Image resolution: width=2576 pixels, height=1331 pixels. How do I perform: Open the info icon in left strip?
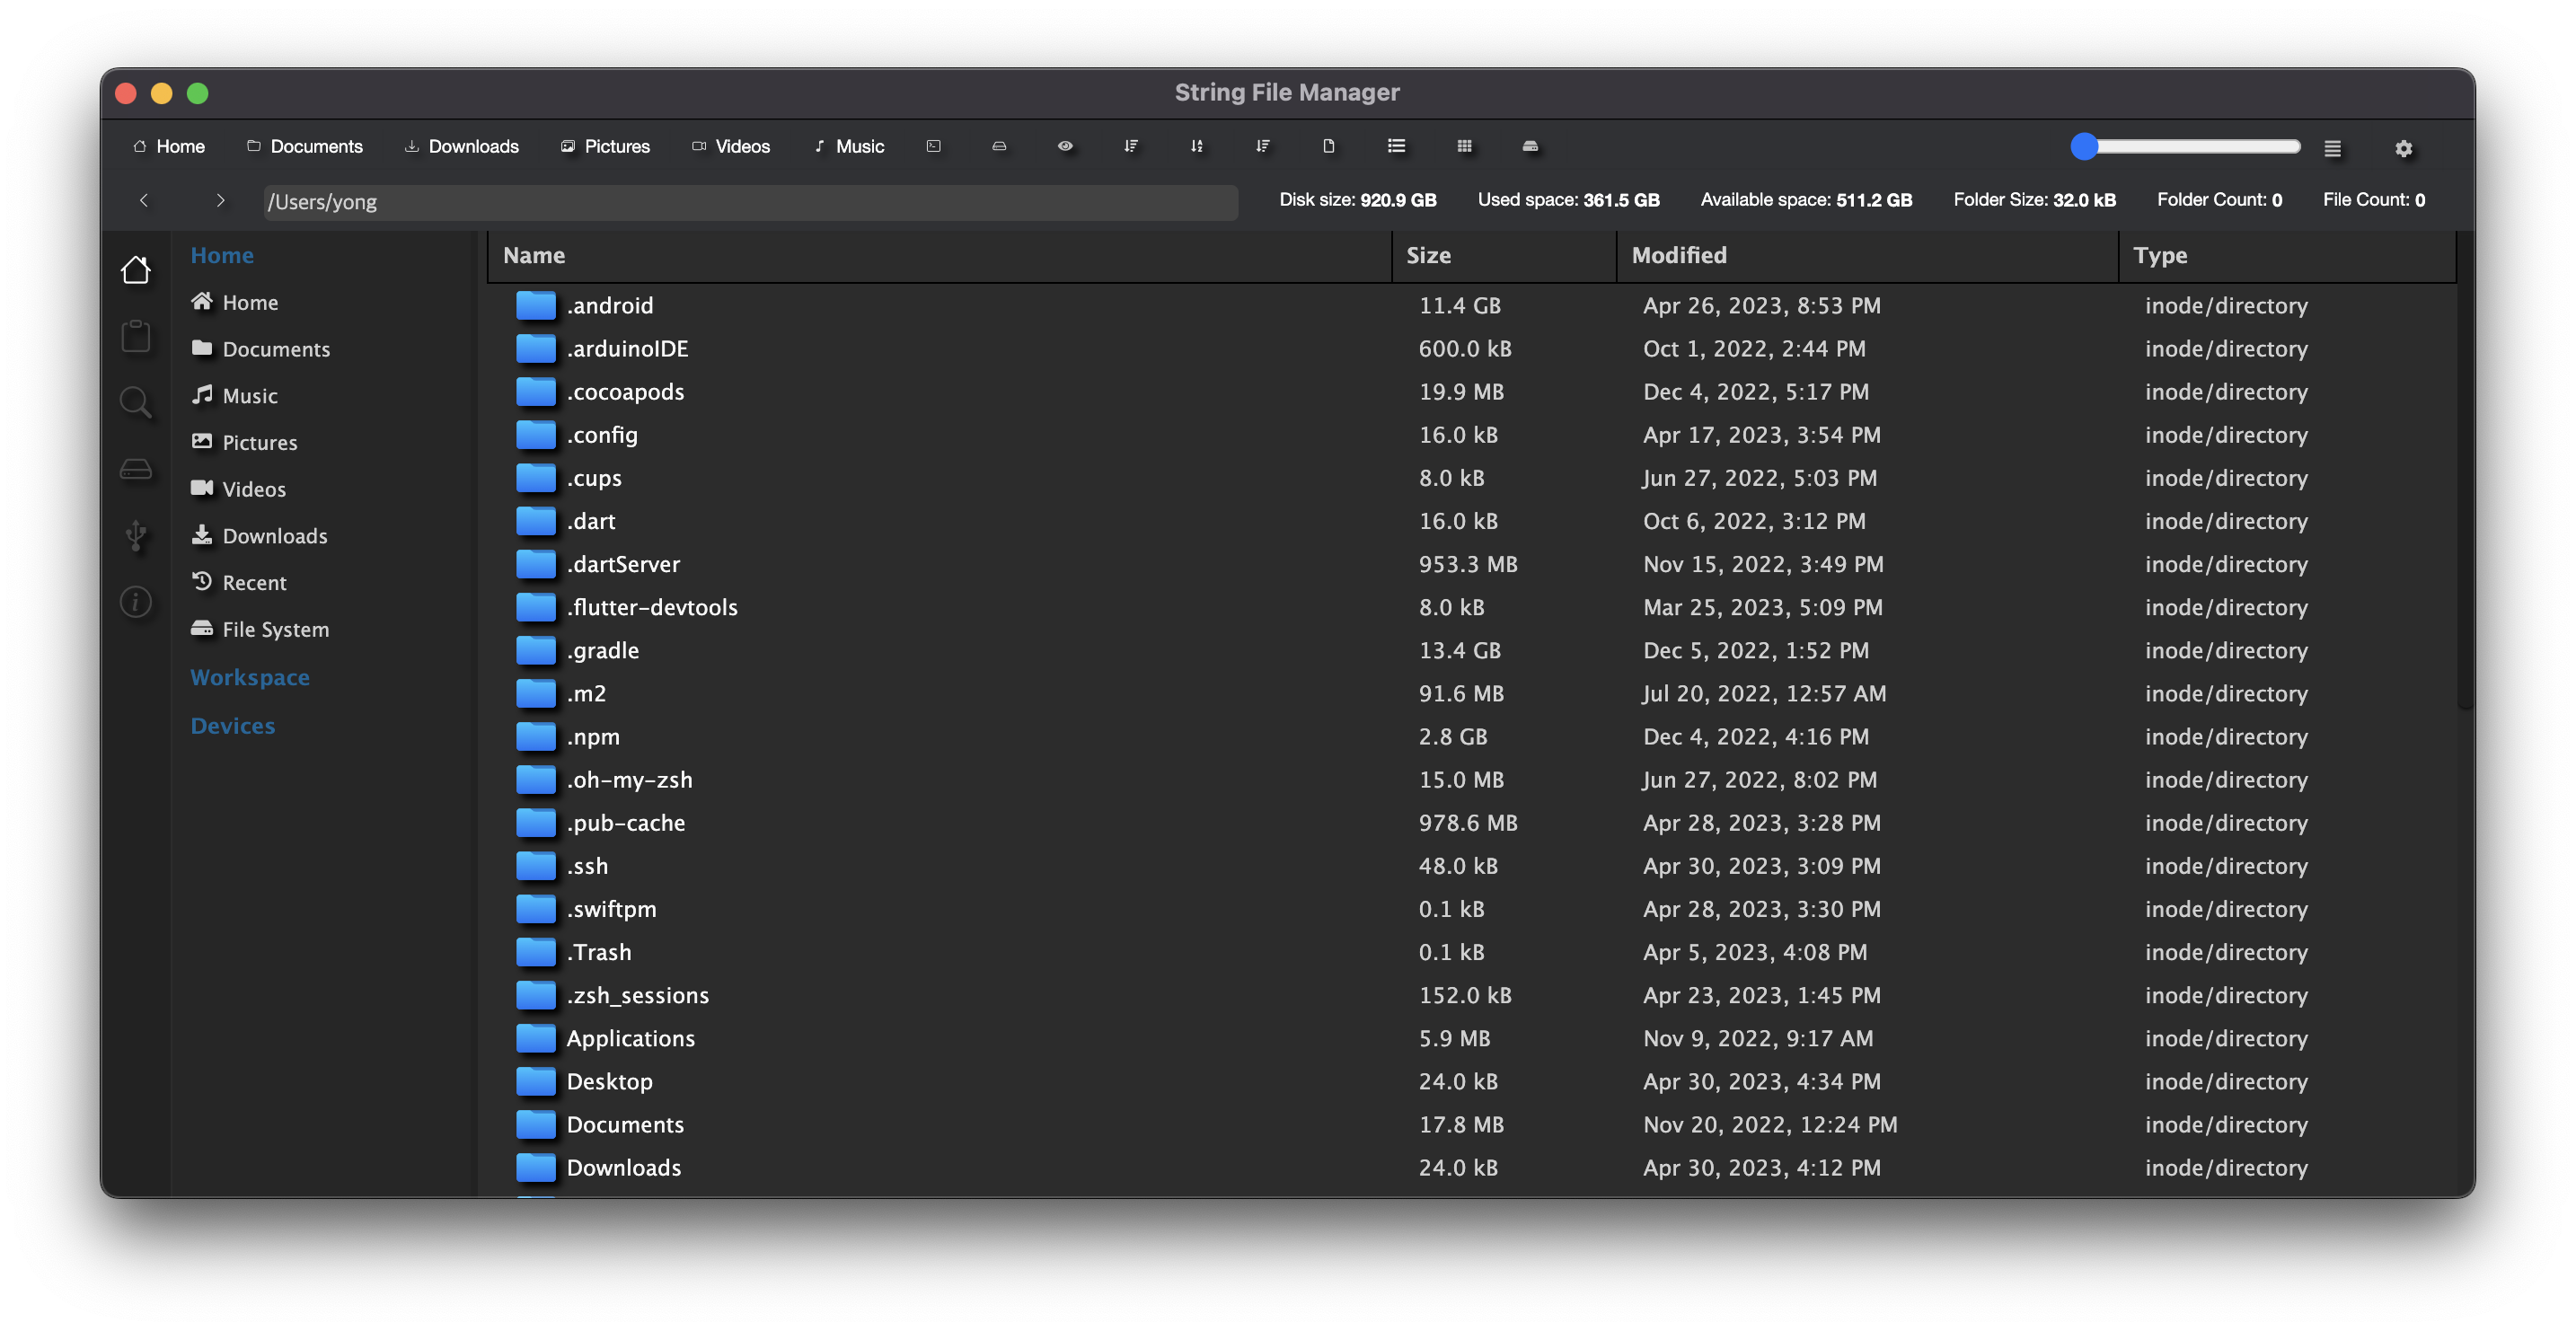136,602
